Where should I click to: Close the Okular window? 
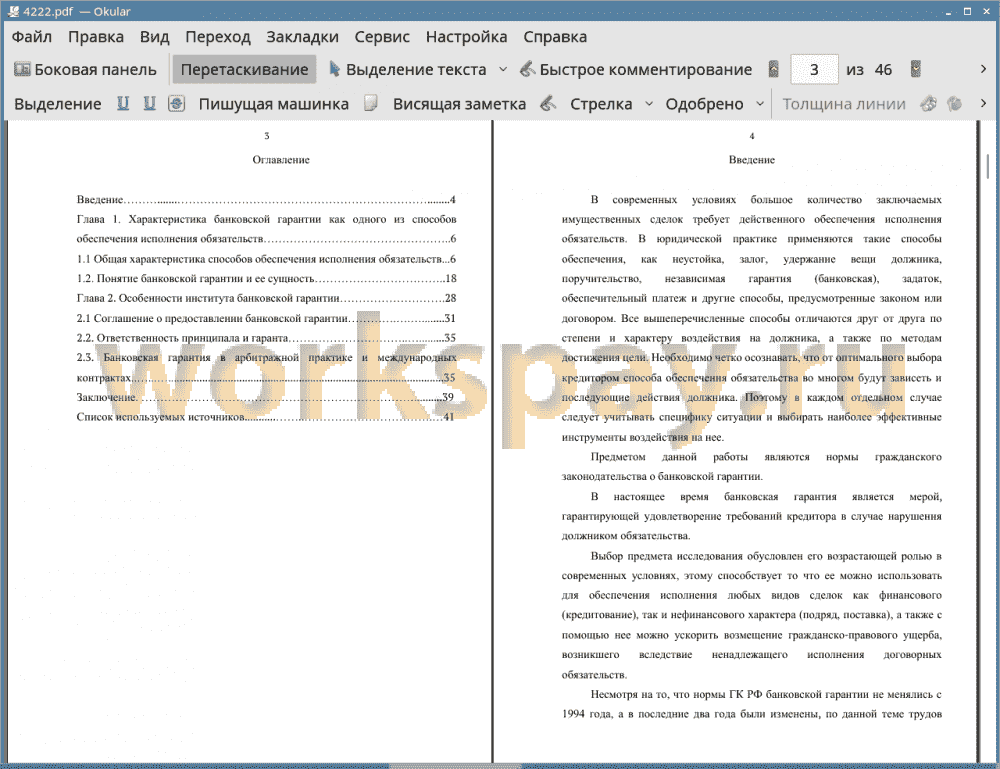pyautogui.click(x=985, y=11)
